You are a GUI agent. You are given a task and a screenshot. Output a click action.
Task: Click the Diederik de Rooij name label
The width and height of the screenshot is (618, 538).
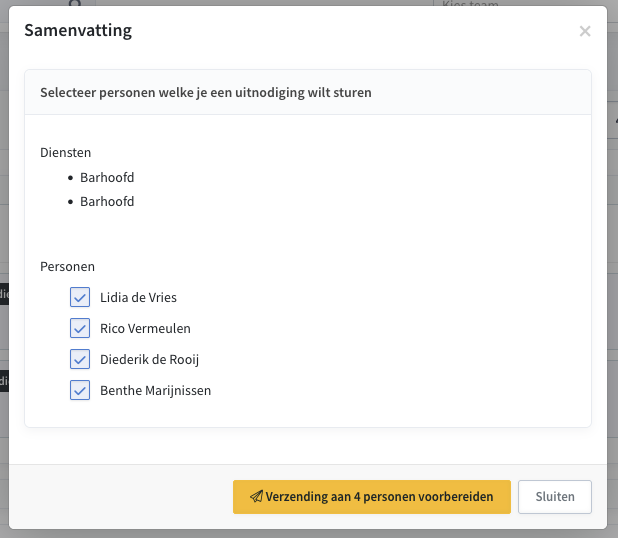(149, 359)
